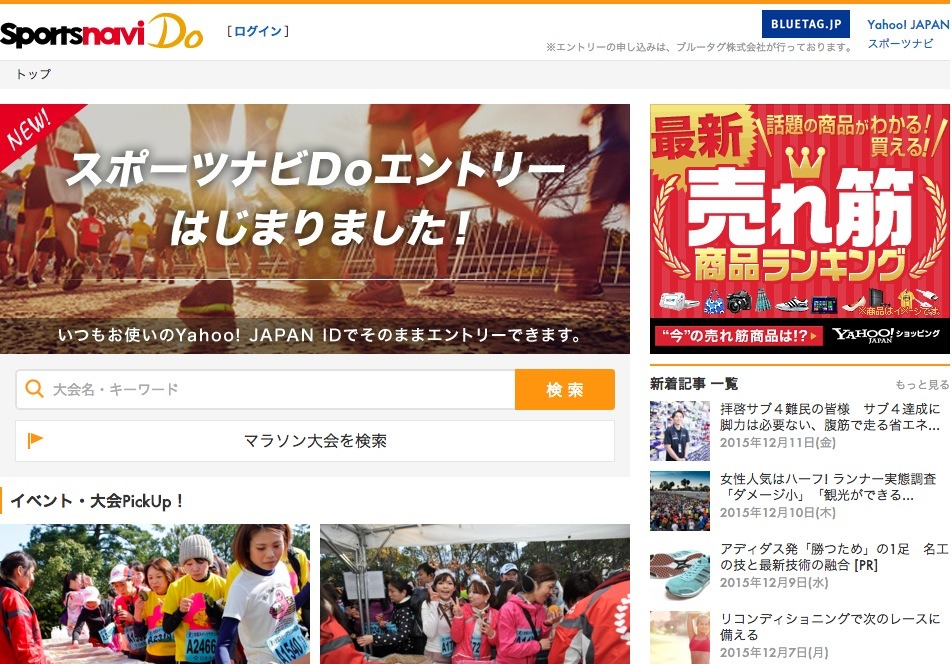Open article 拝啓サブ4難民の皆様
The width and height of the screenshot is (952, 664).
830,417
